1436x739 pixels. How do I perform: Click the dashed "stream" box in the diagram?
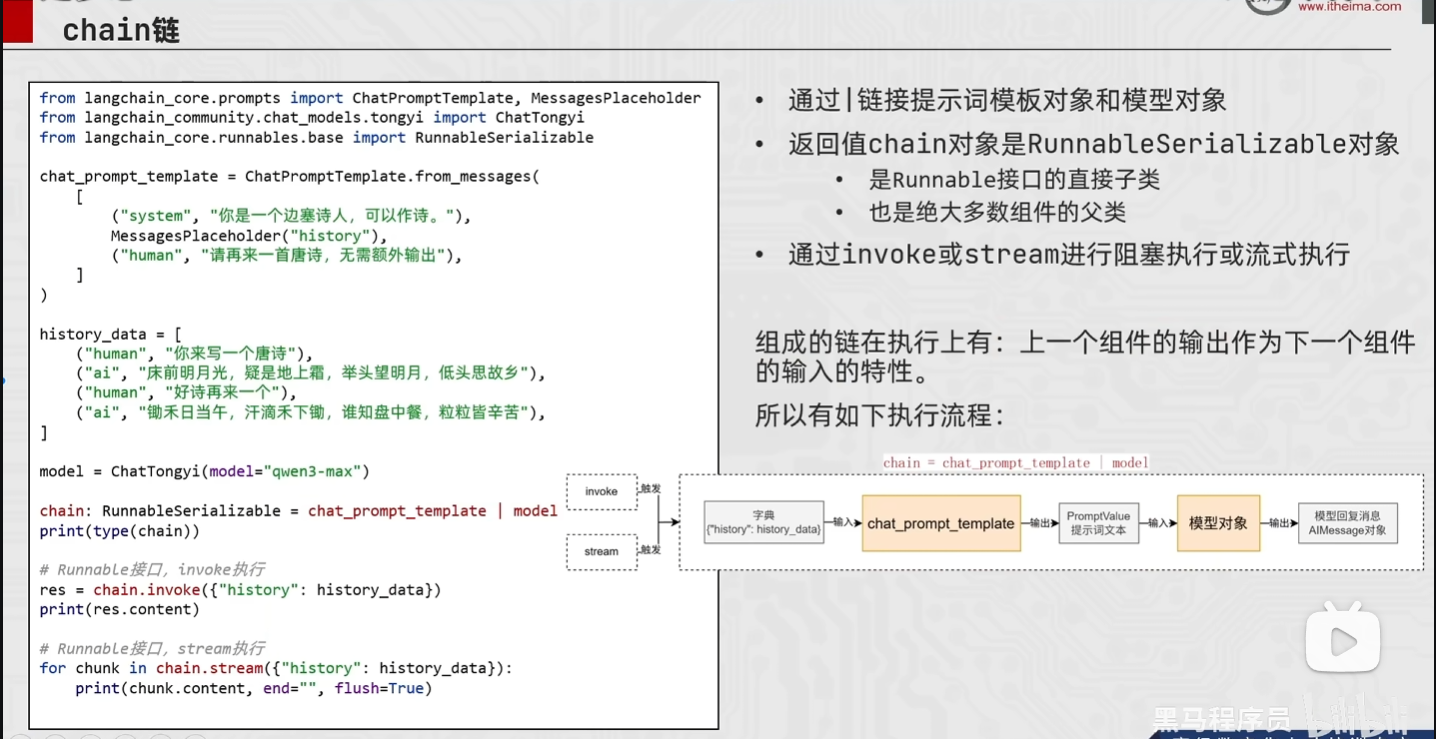[x=602, y=552]
